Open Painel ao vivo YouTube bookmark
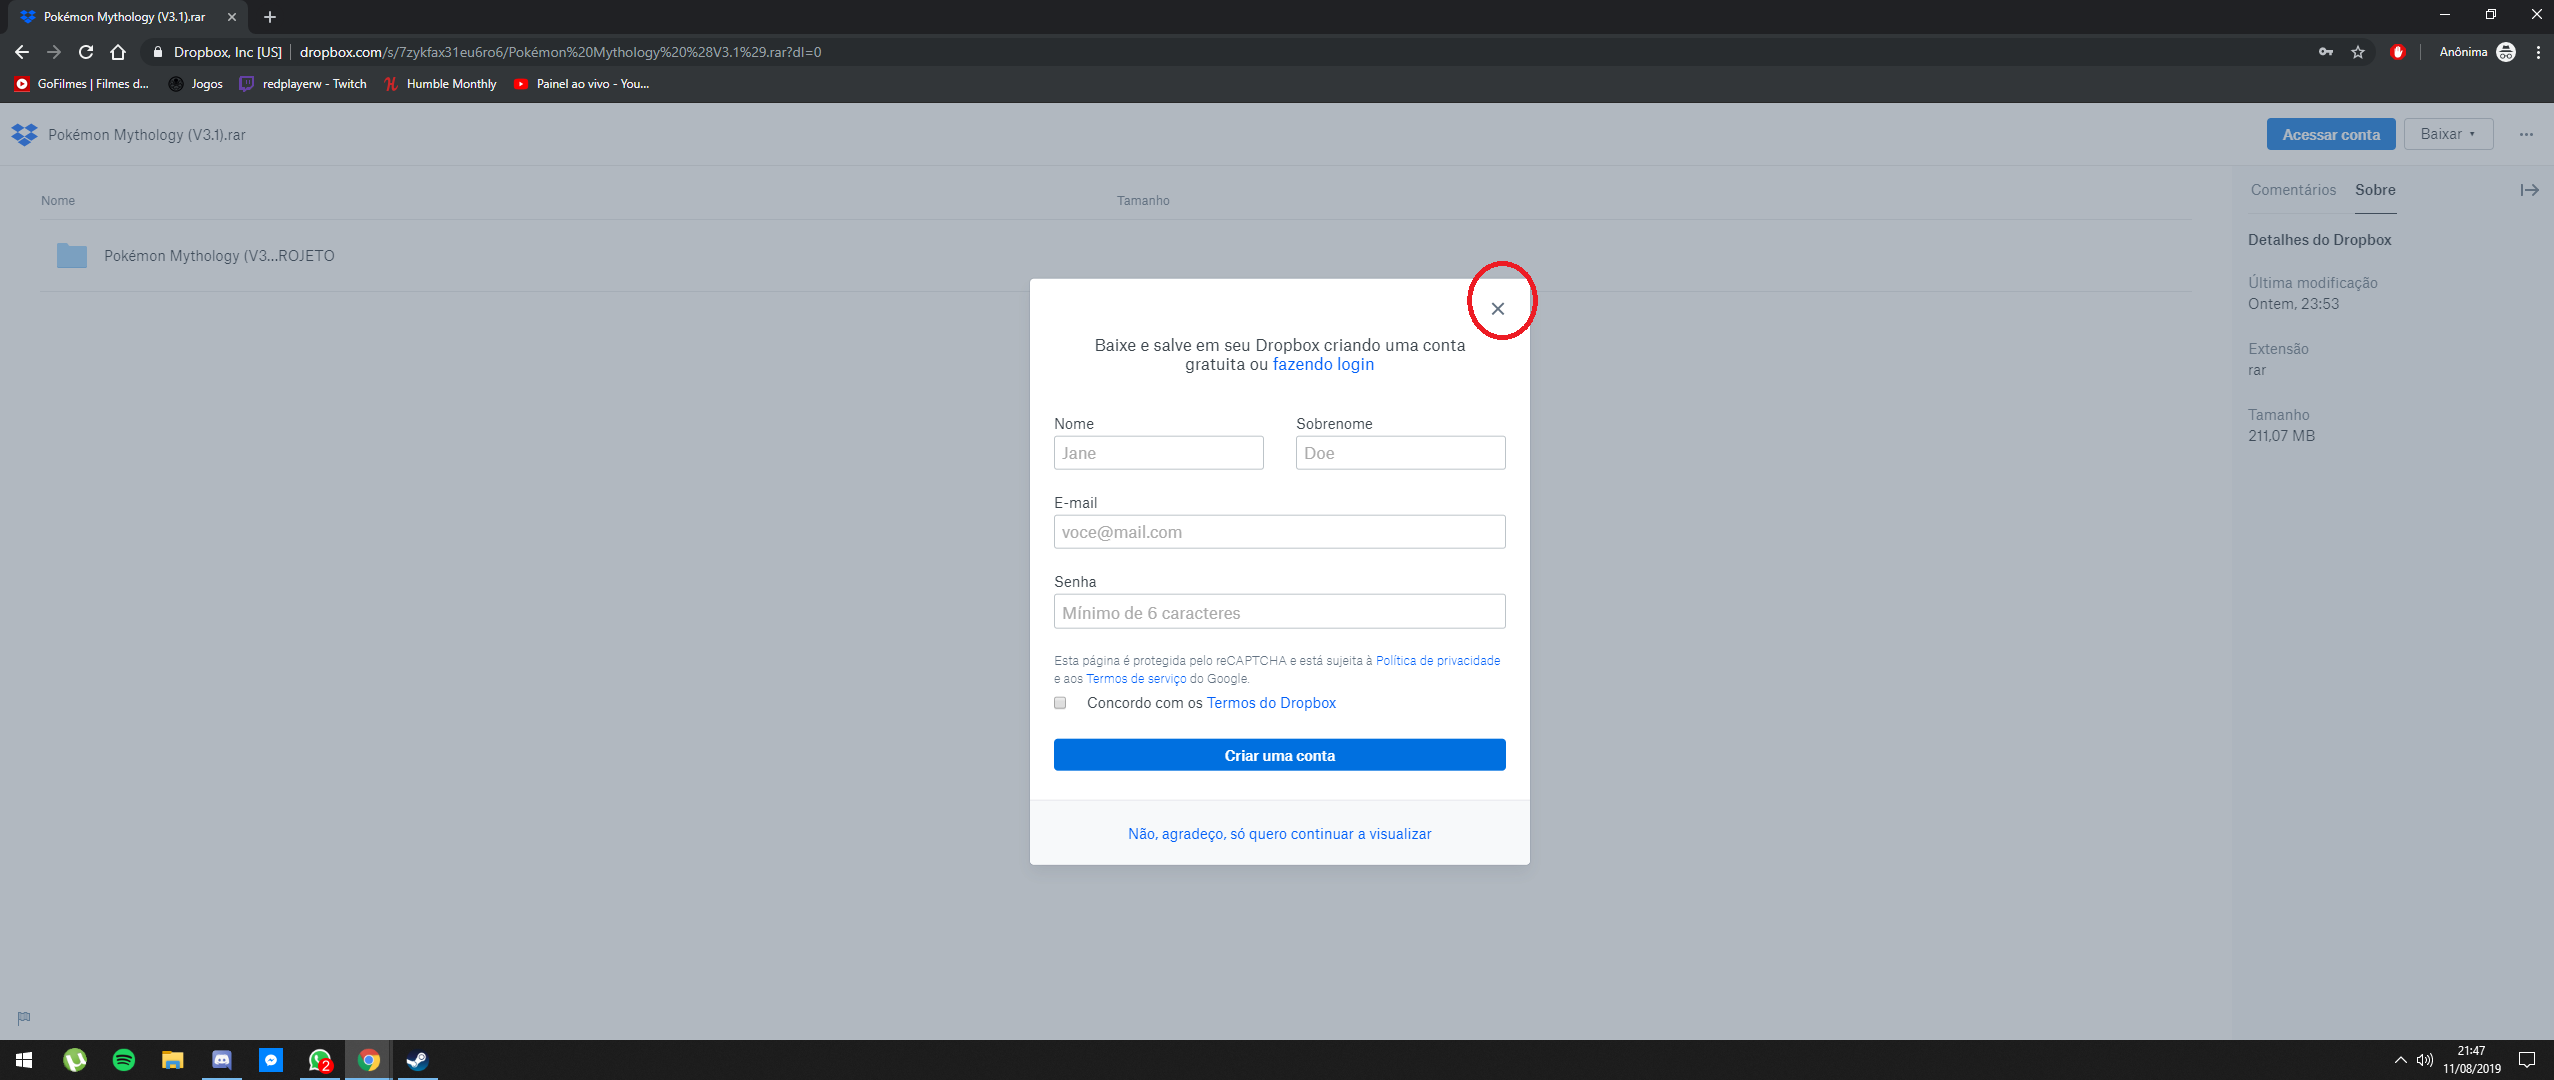This screenshot has height=1080, width=2554. tap(581, 84)
